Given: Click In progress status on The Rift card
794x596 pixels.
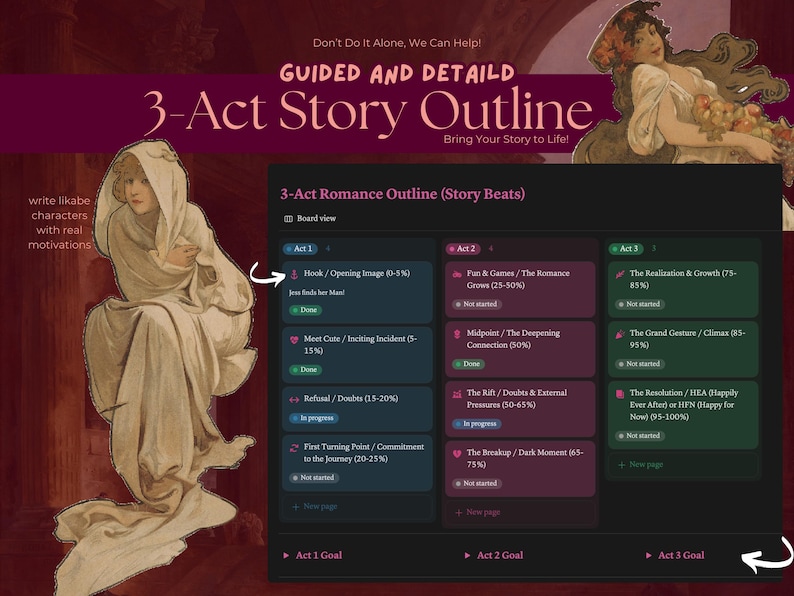Looking at the screenshot, I should (x=477, y=424).
